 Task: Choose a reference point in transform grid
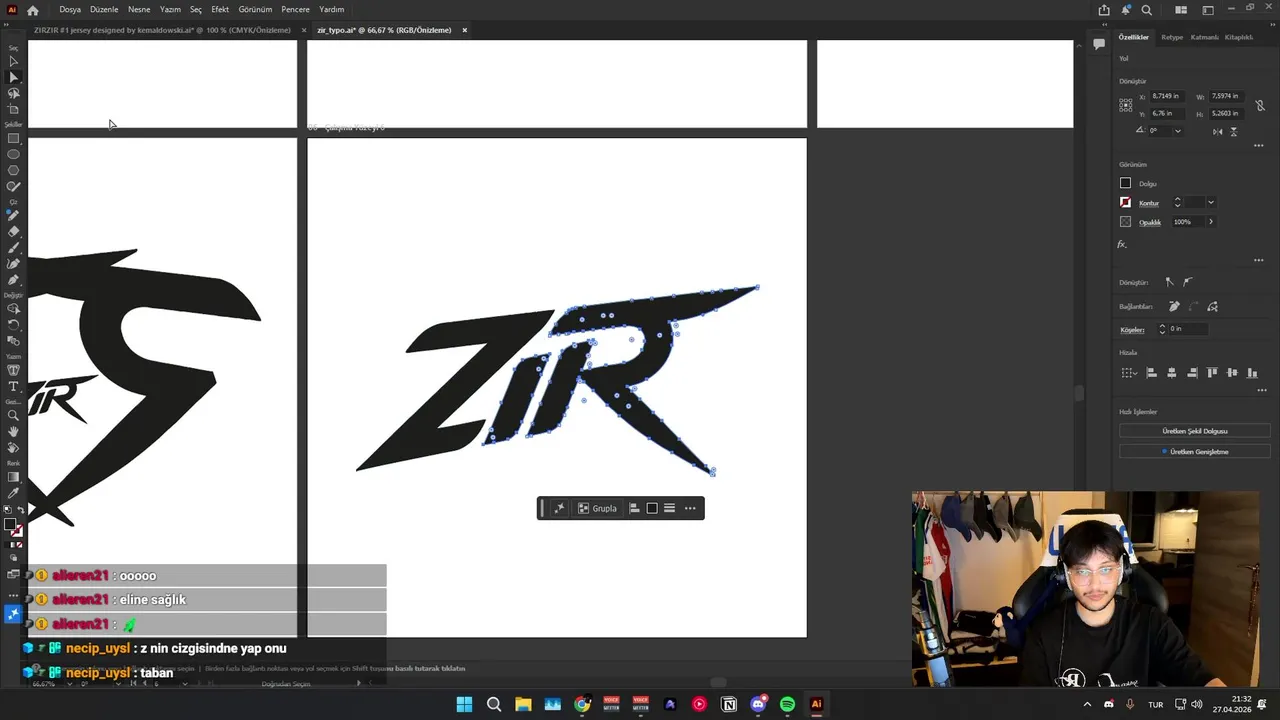1126,105
